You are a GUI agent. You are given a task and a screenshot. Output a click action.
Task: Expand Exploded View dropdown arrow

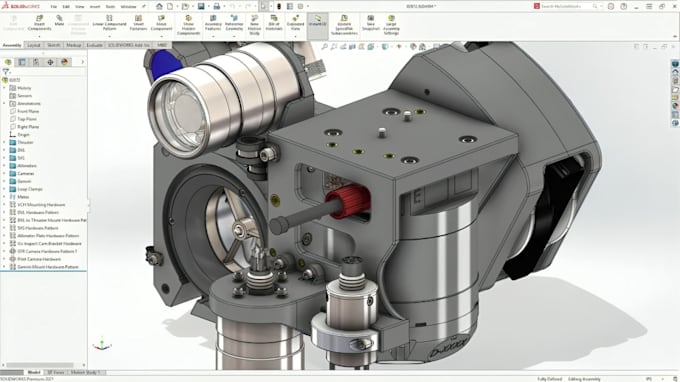[295, 36]
